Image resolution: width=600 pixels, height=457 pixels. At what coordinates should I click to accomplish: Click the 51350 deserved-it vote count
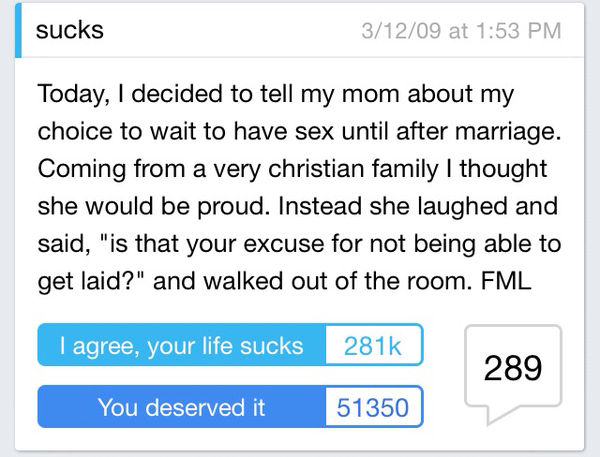coord(372,408)
